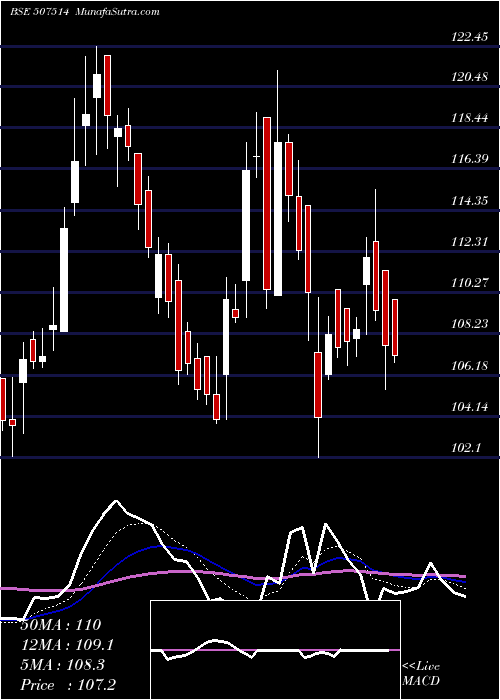Select the 102.1 price axis label
The image size is (500, 700).
[466, 448]
